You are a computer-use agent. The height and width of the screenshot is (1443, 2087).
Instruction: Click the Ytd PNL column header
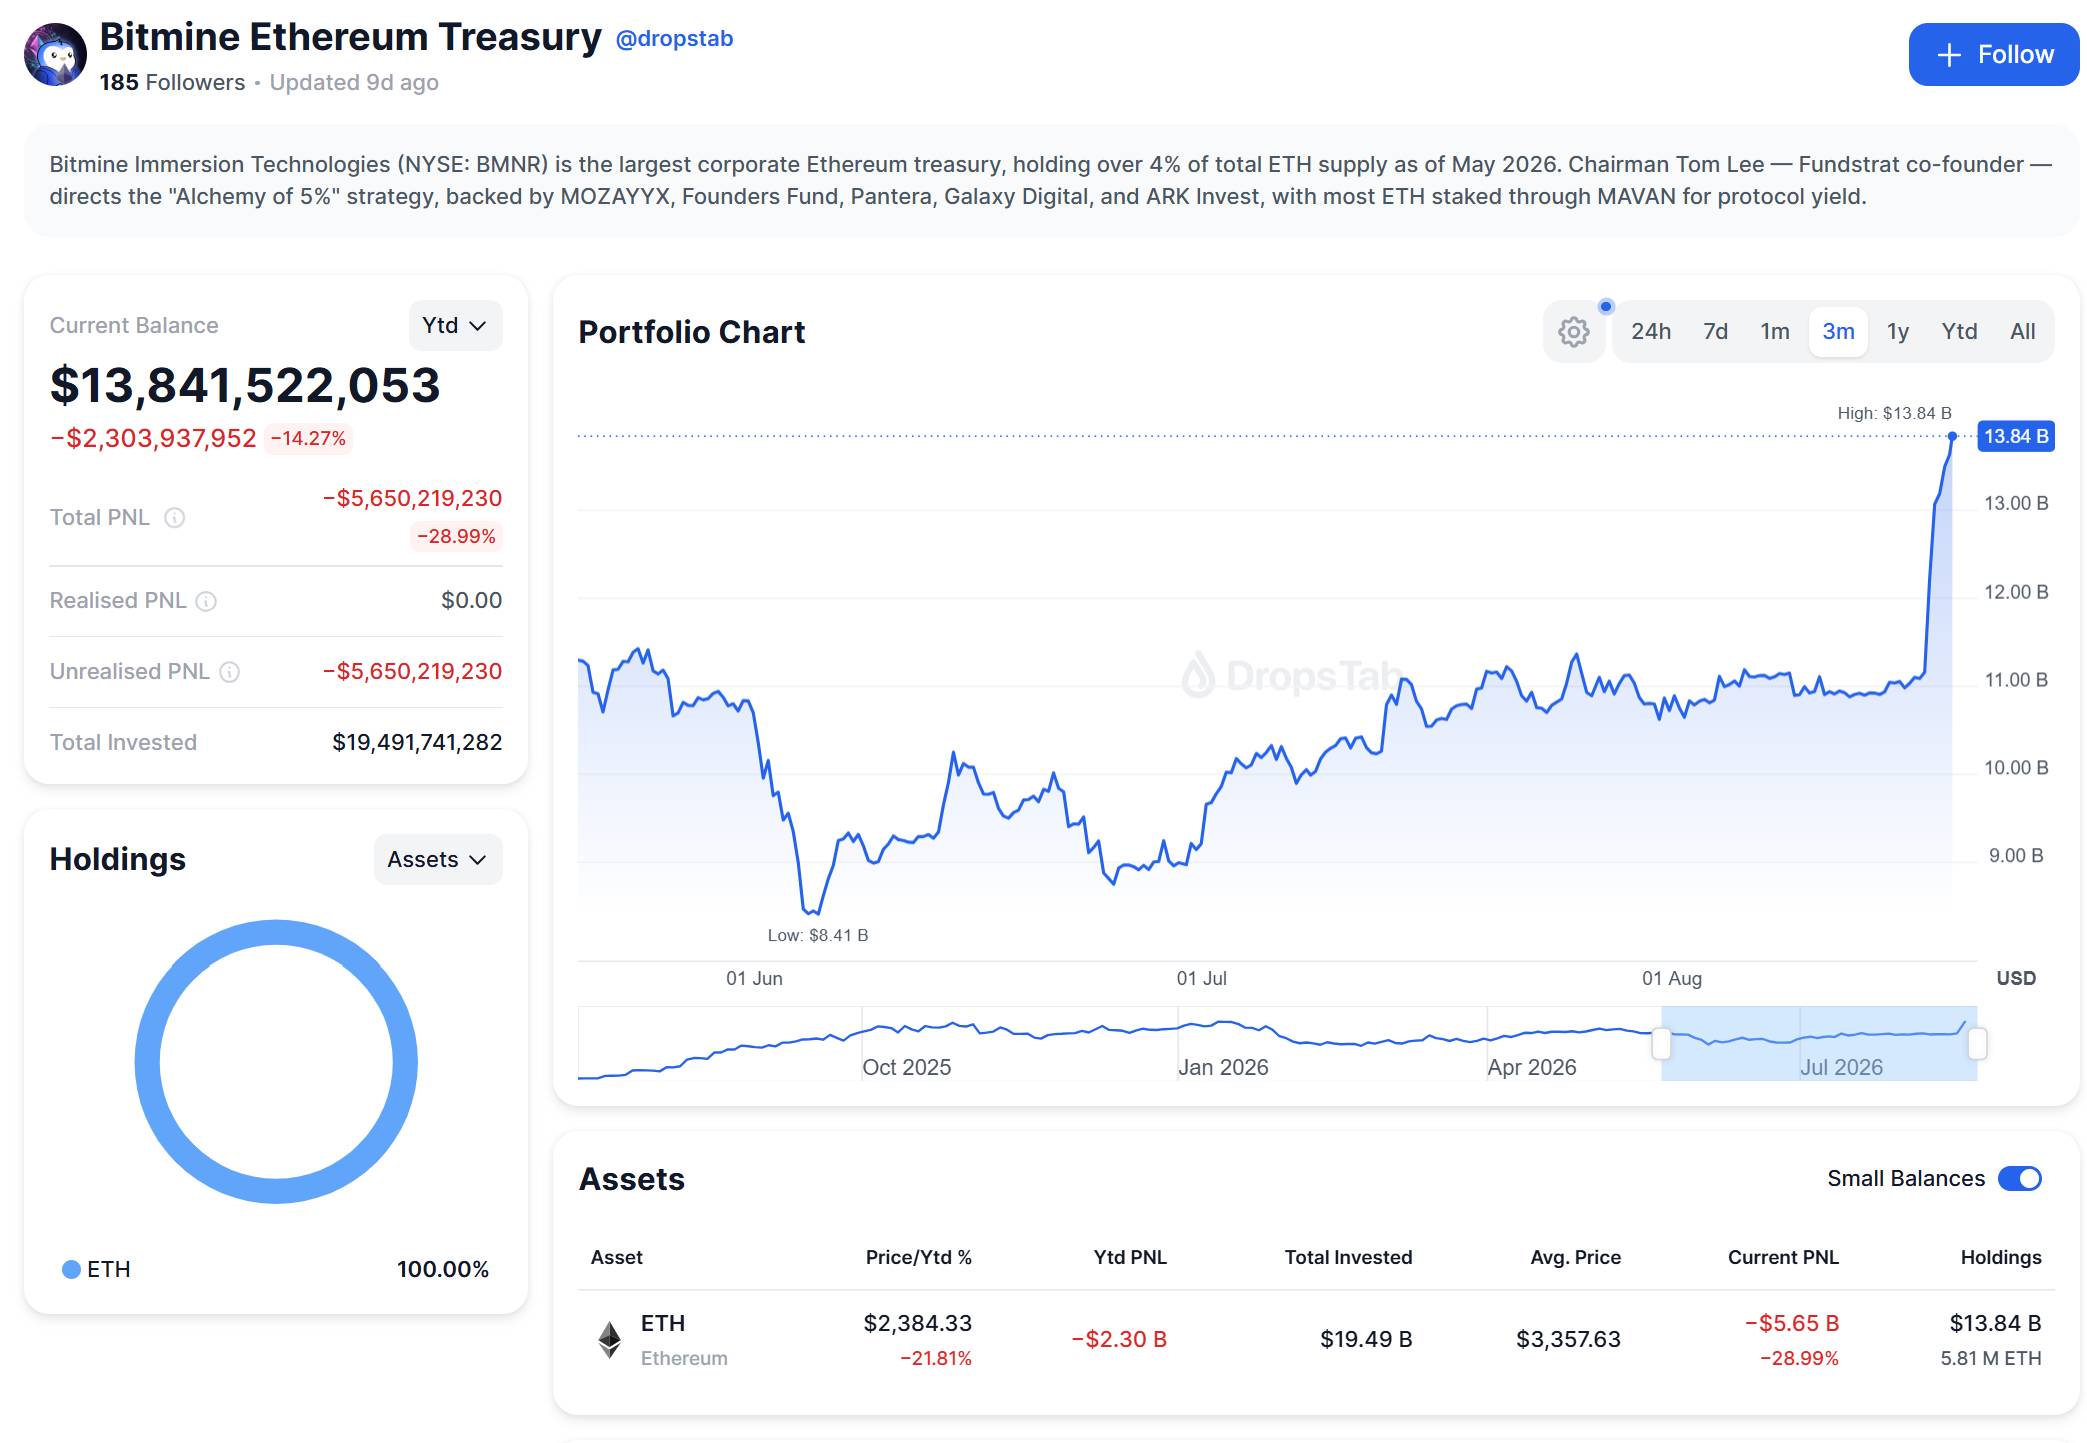coord(1130,1258)
